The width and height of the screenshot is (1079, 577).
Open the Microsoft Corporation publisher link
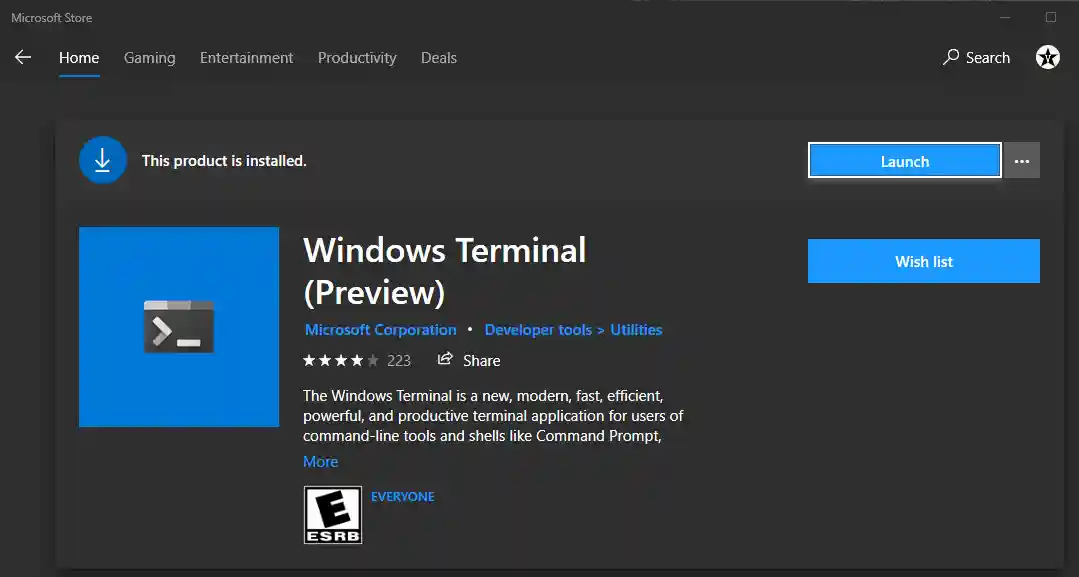click(x=380, y=329)
